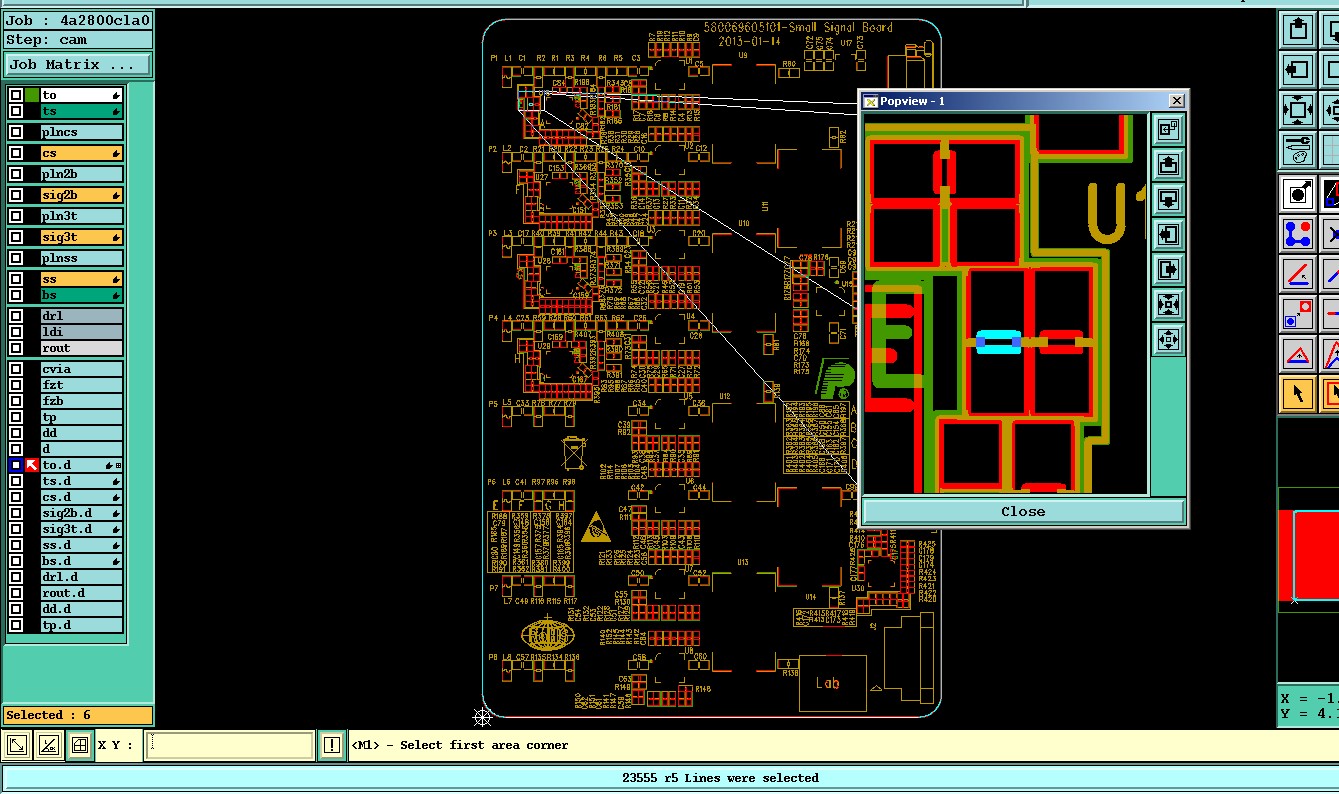Open the Job Matrix button
The width and height of the screenshot is (1339, 794).
[78, 64]
